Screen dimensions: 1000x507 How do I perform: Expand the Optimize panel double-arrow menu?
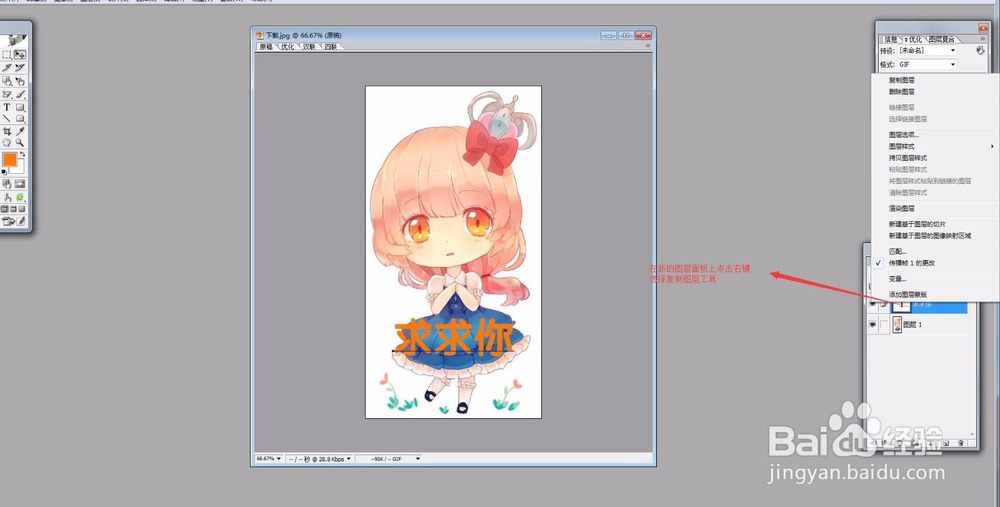click(982, 40)
